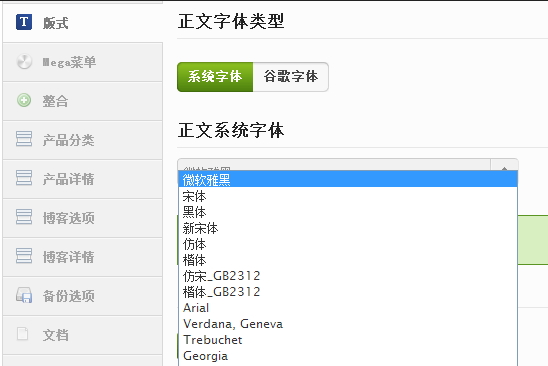This screenshot has height=366, width=548.
Task: Click the green plus 整合 icon
Action: [x=24, y=101]
